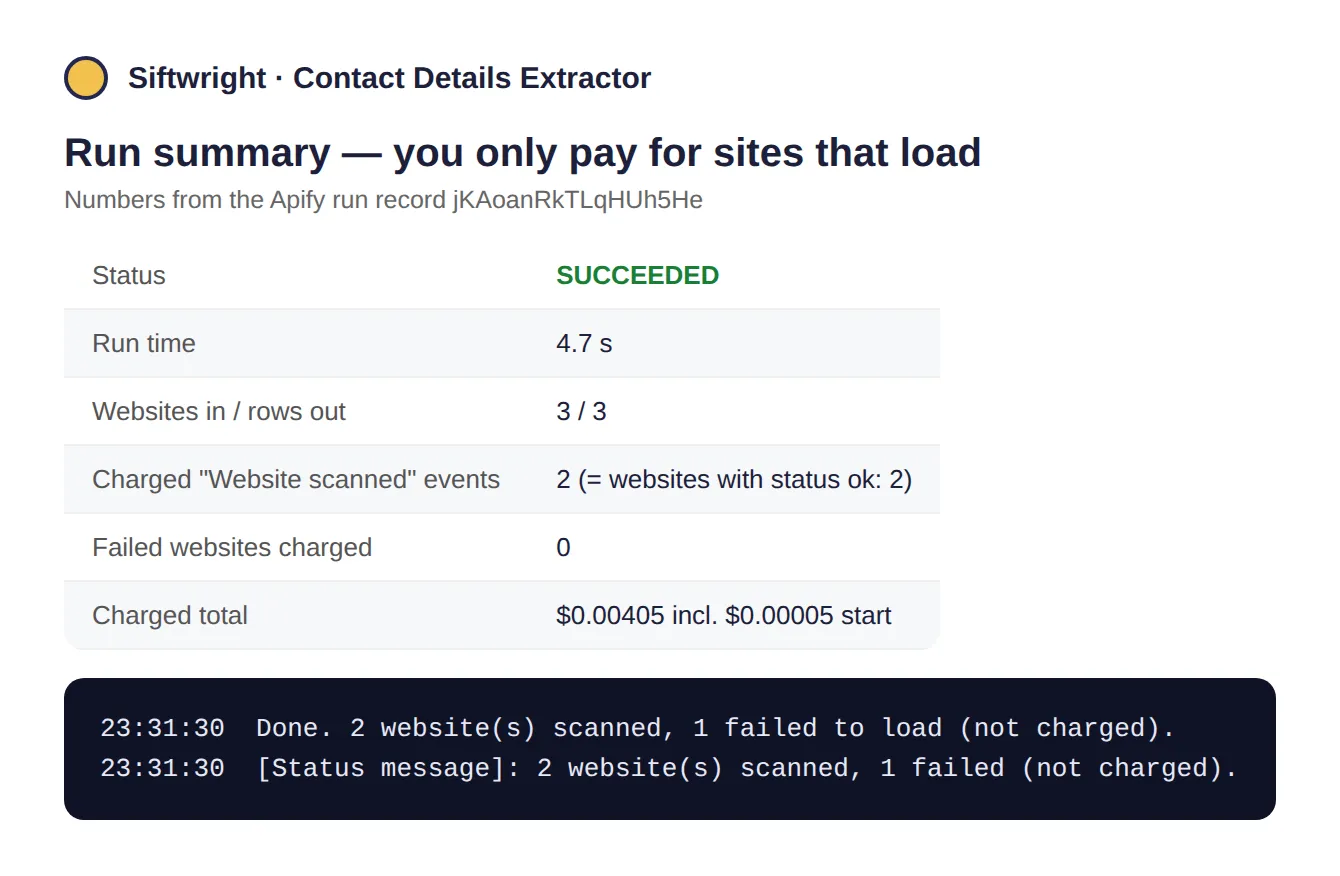Click the Apify run record subtitle
The width and height of the screenshot is (1340, 876).
(383, 200)
